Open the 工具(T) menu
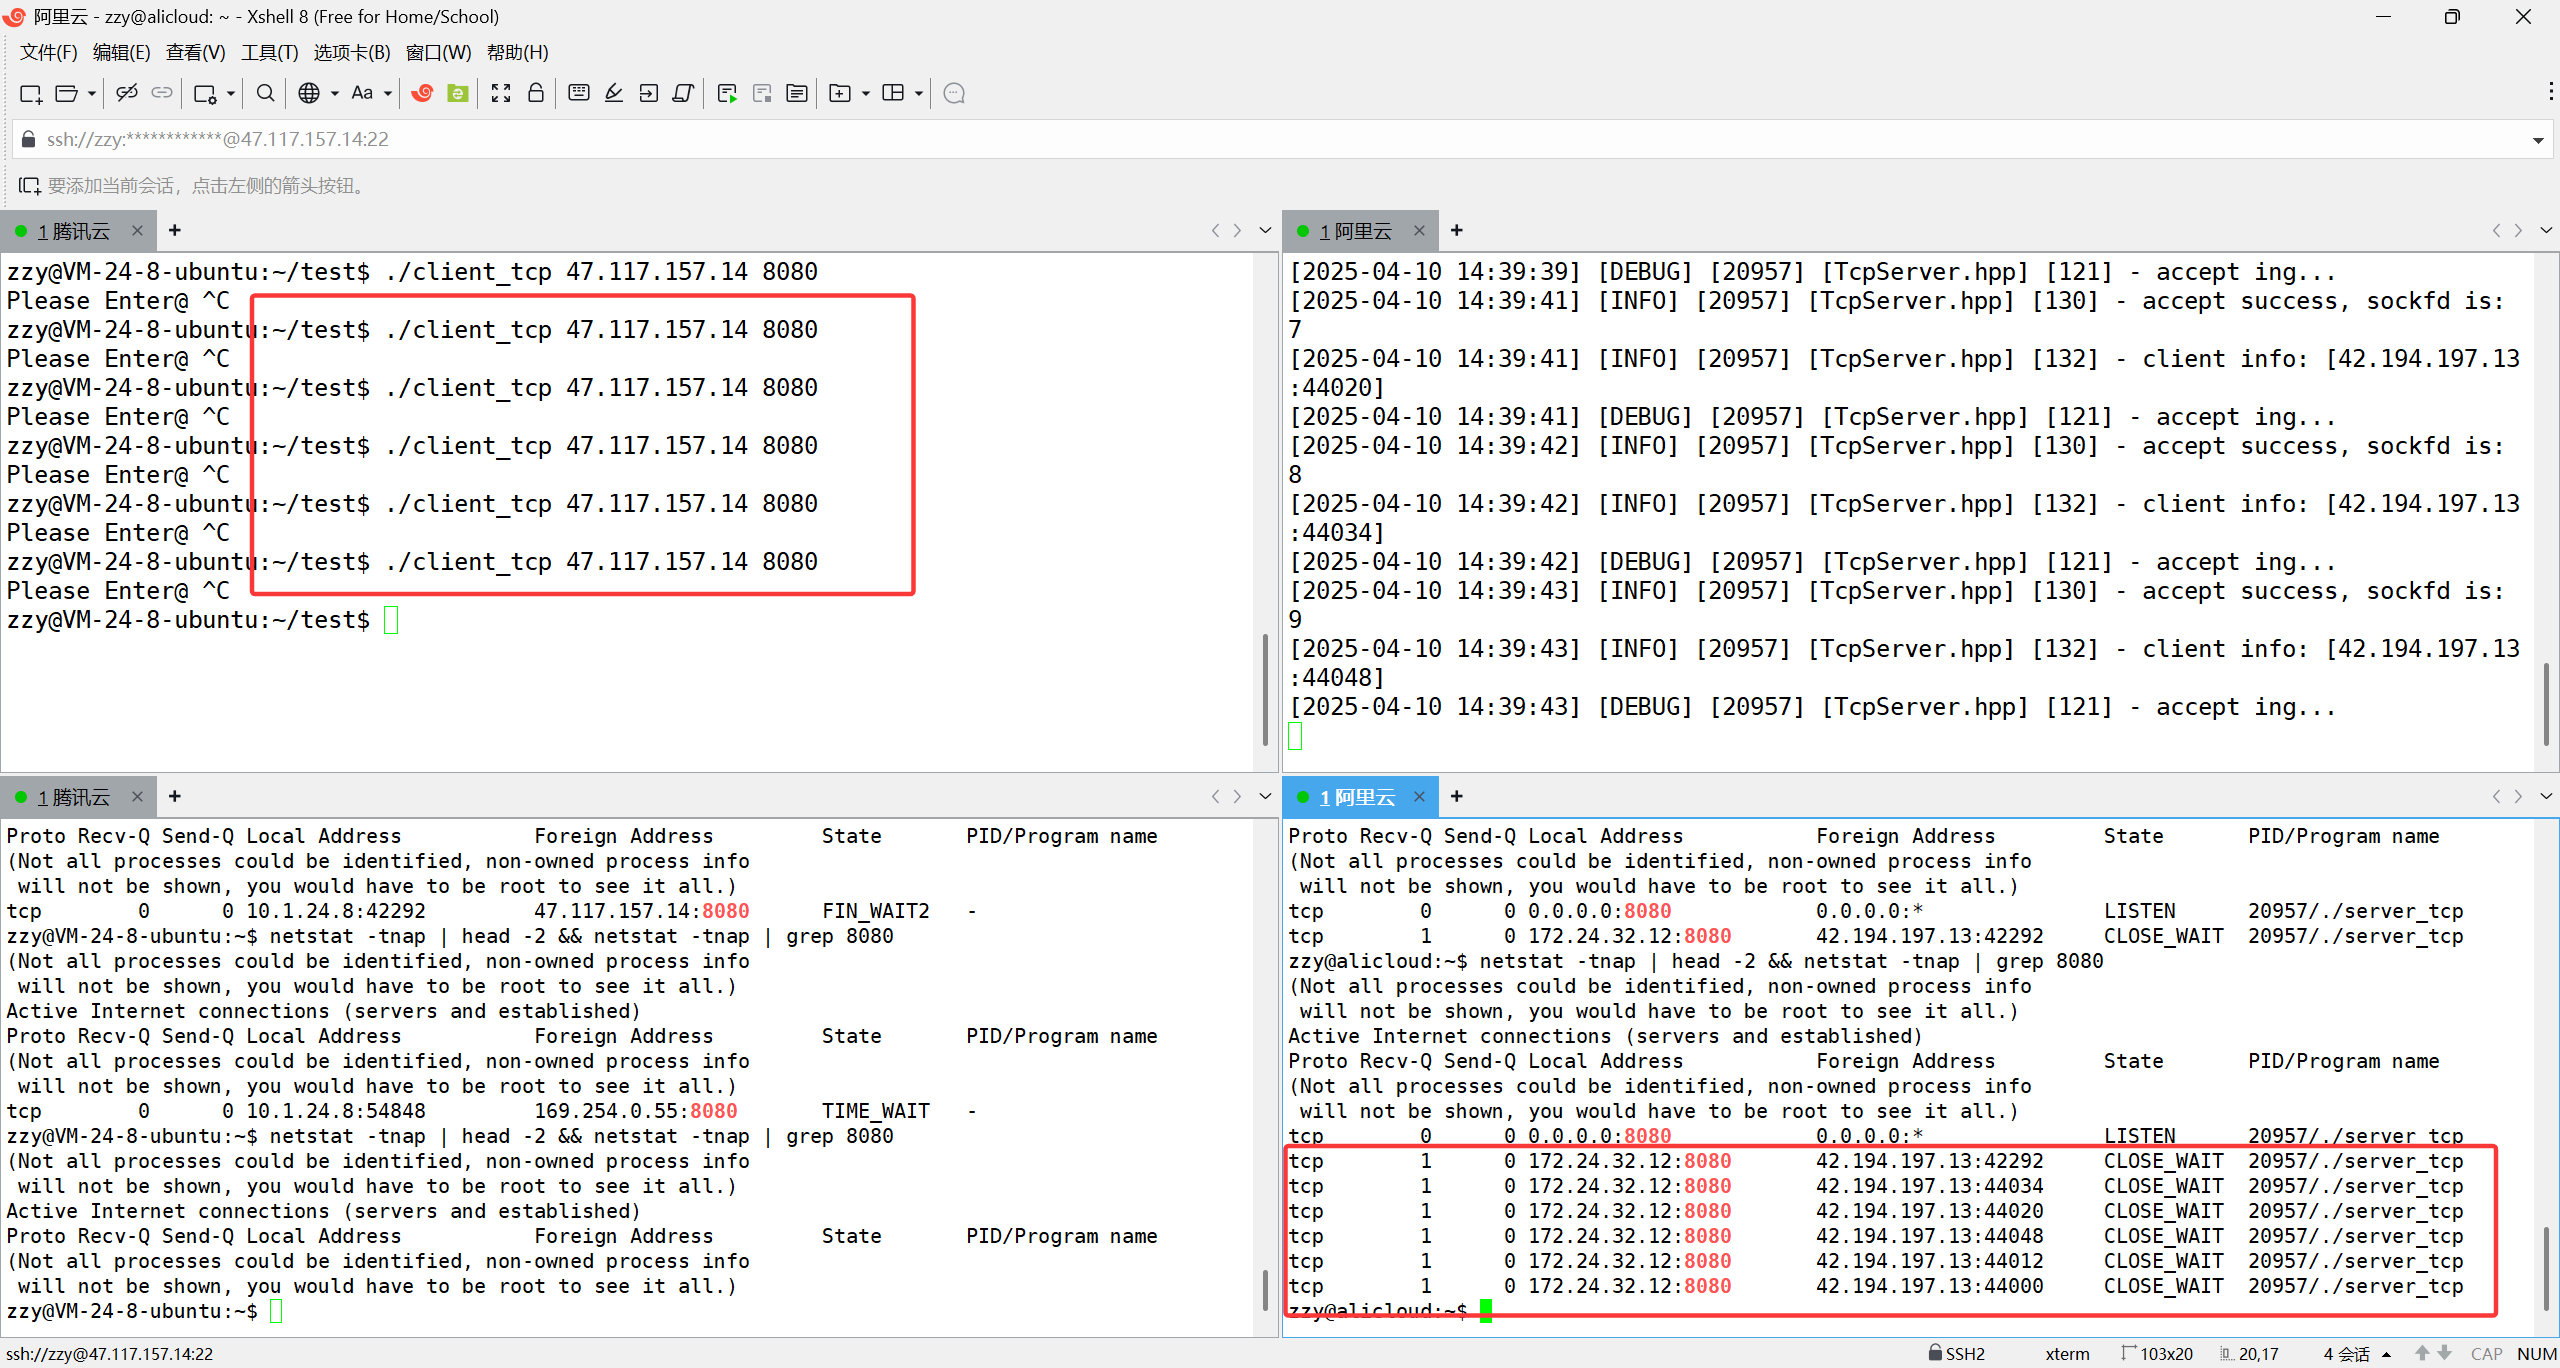This screenshot has height=1368, width=2560. click(269, 53)
